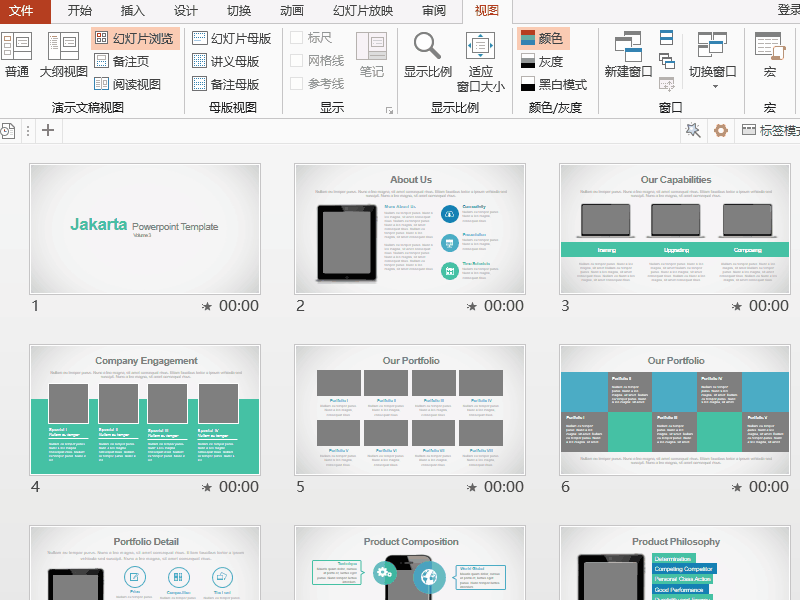Select slide 1 Jakarta title thumbnail

pos(145,229)
